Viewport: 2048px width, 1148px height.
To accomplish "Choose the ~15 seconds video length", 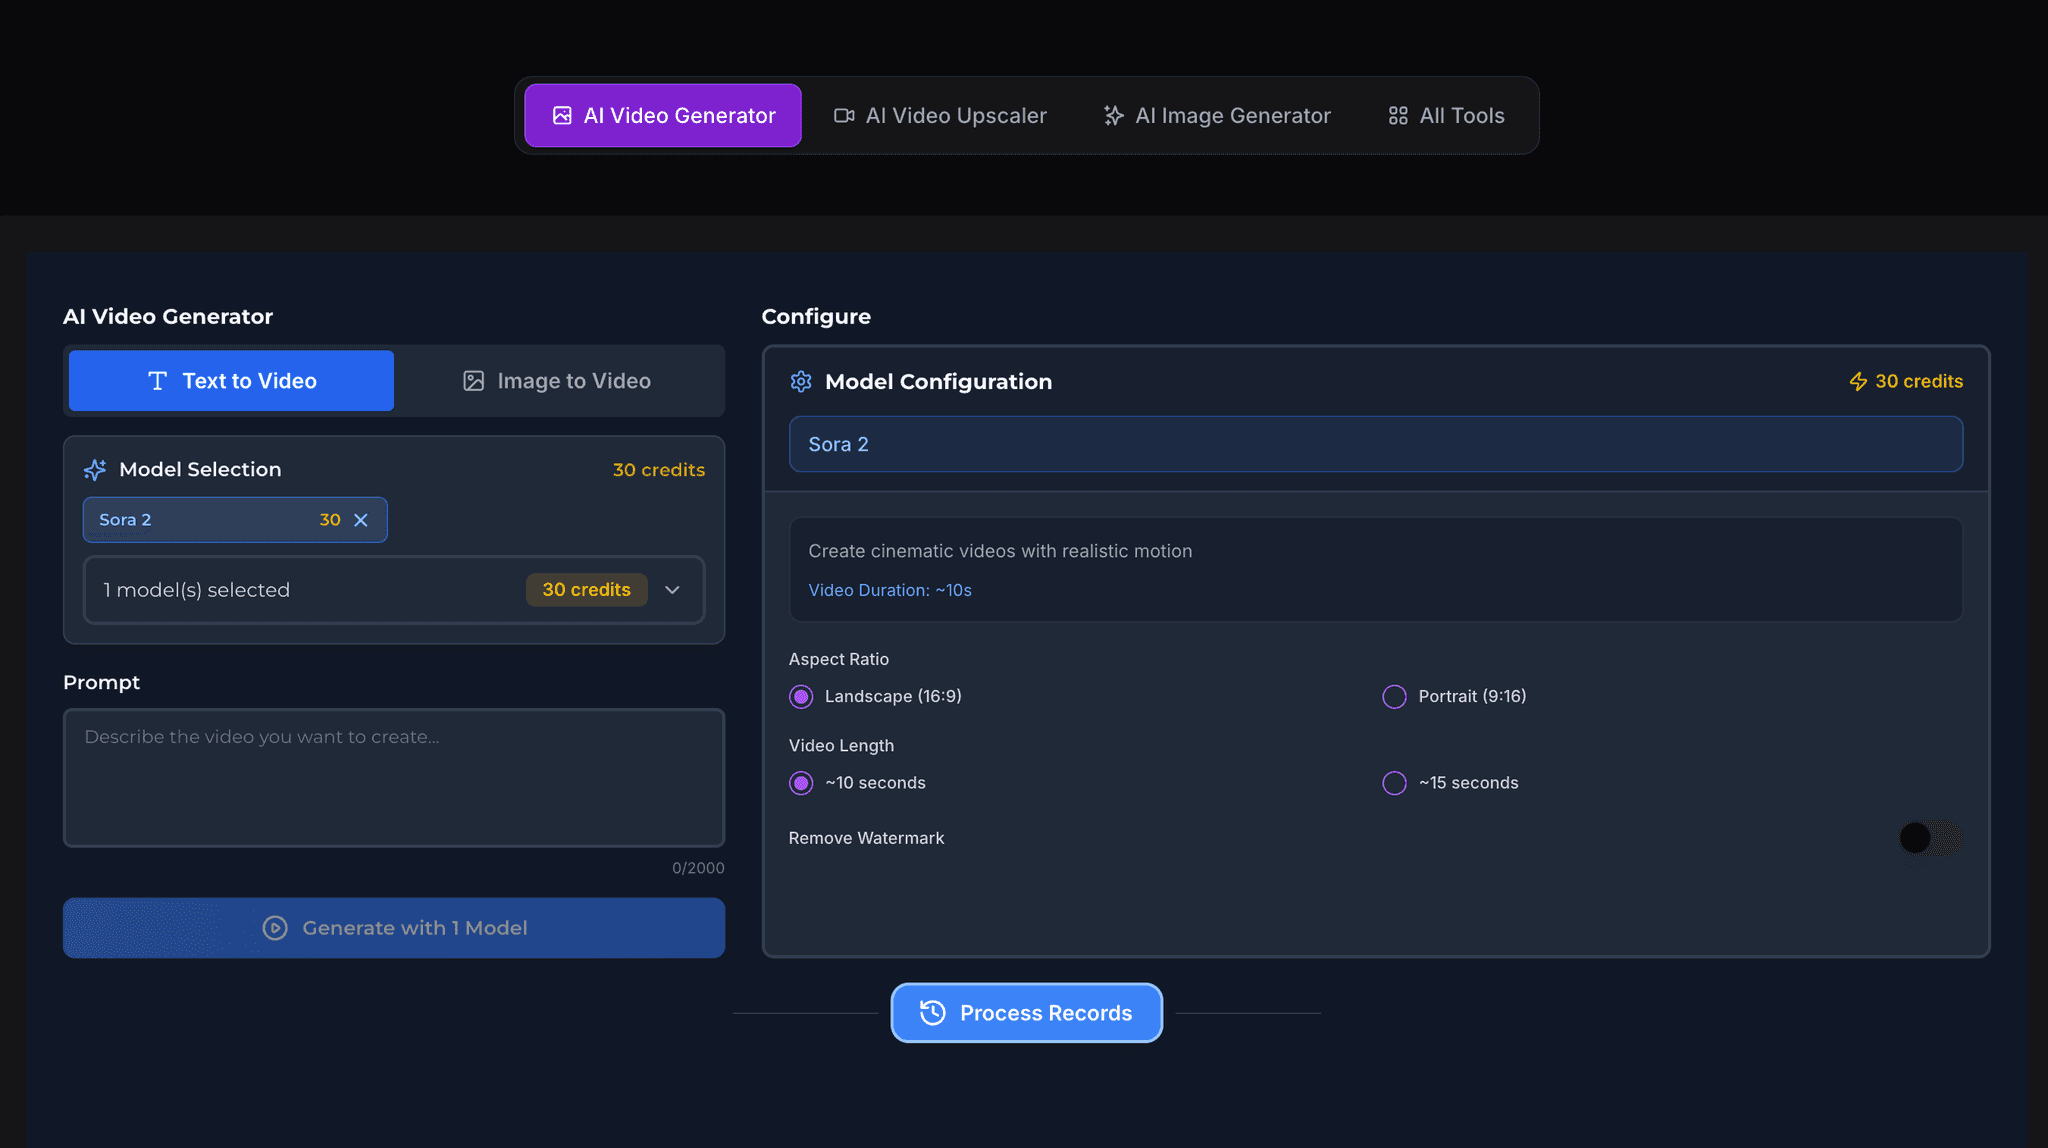I will click(1394, 783).
